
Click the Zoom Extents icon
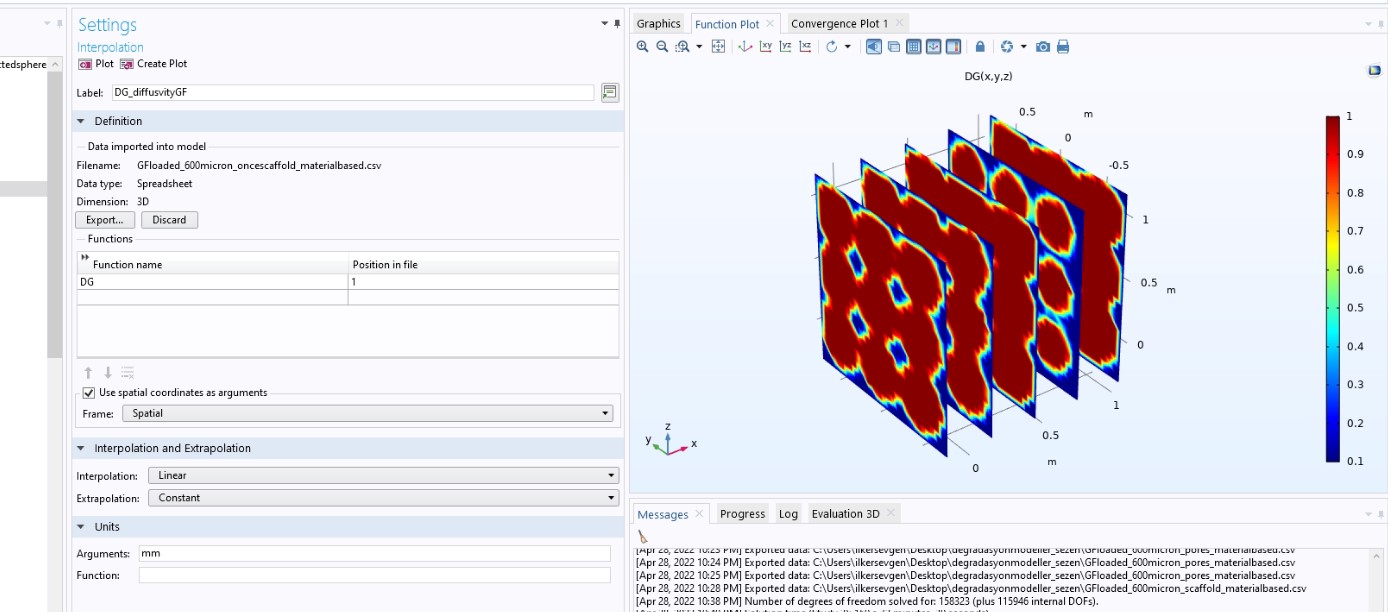718,47
